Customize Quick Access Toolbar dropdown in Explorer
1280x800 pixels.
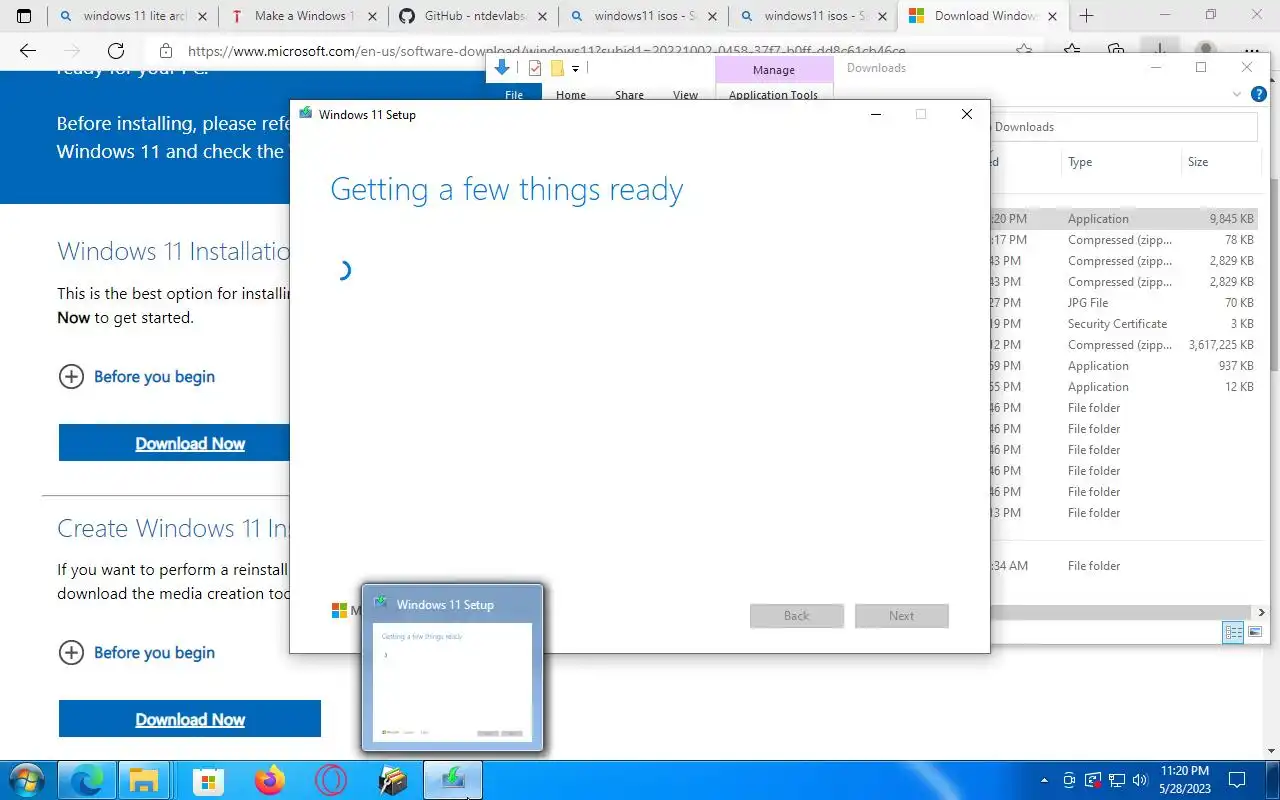(x=575, y=69)
